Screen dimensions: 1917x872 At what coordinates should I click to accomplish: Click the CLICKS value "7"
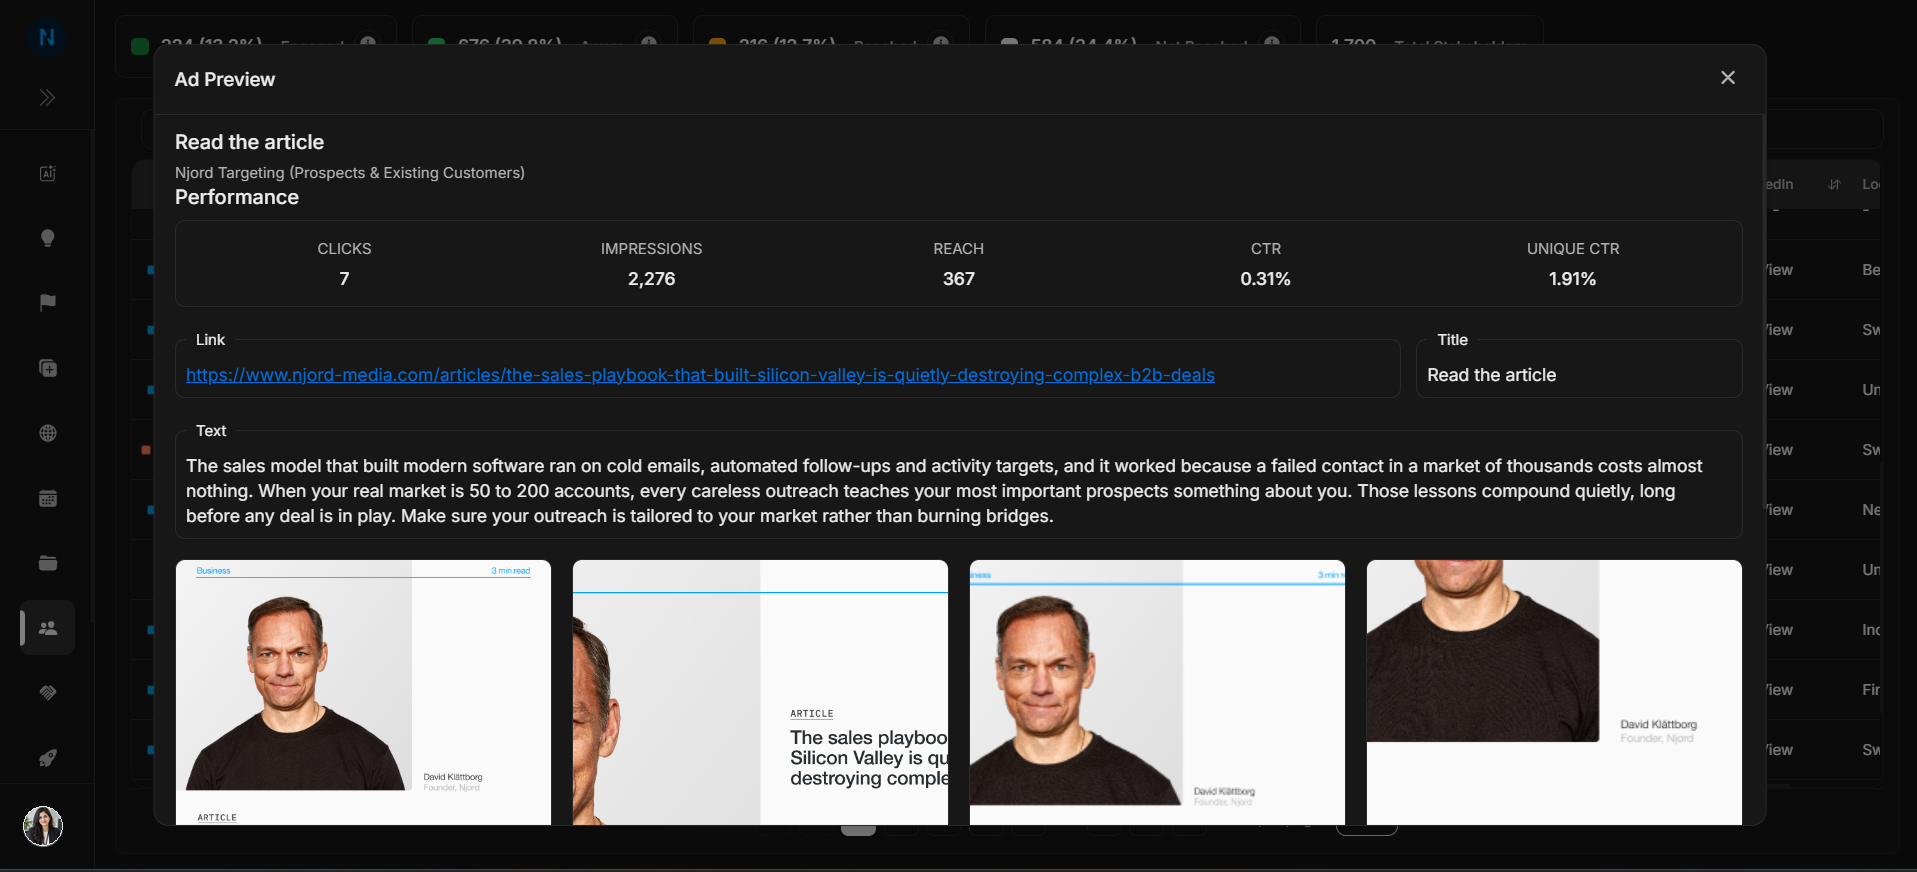point(344,279)
